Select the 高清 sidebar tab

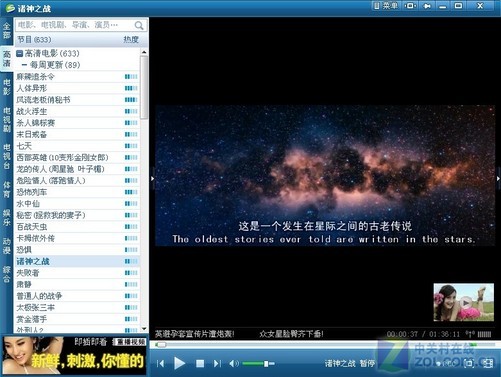(6, 59)
